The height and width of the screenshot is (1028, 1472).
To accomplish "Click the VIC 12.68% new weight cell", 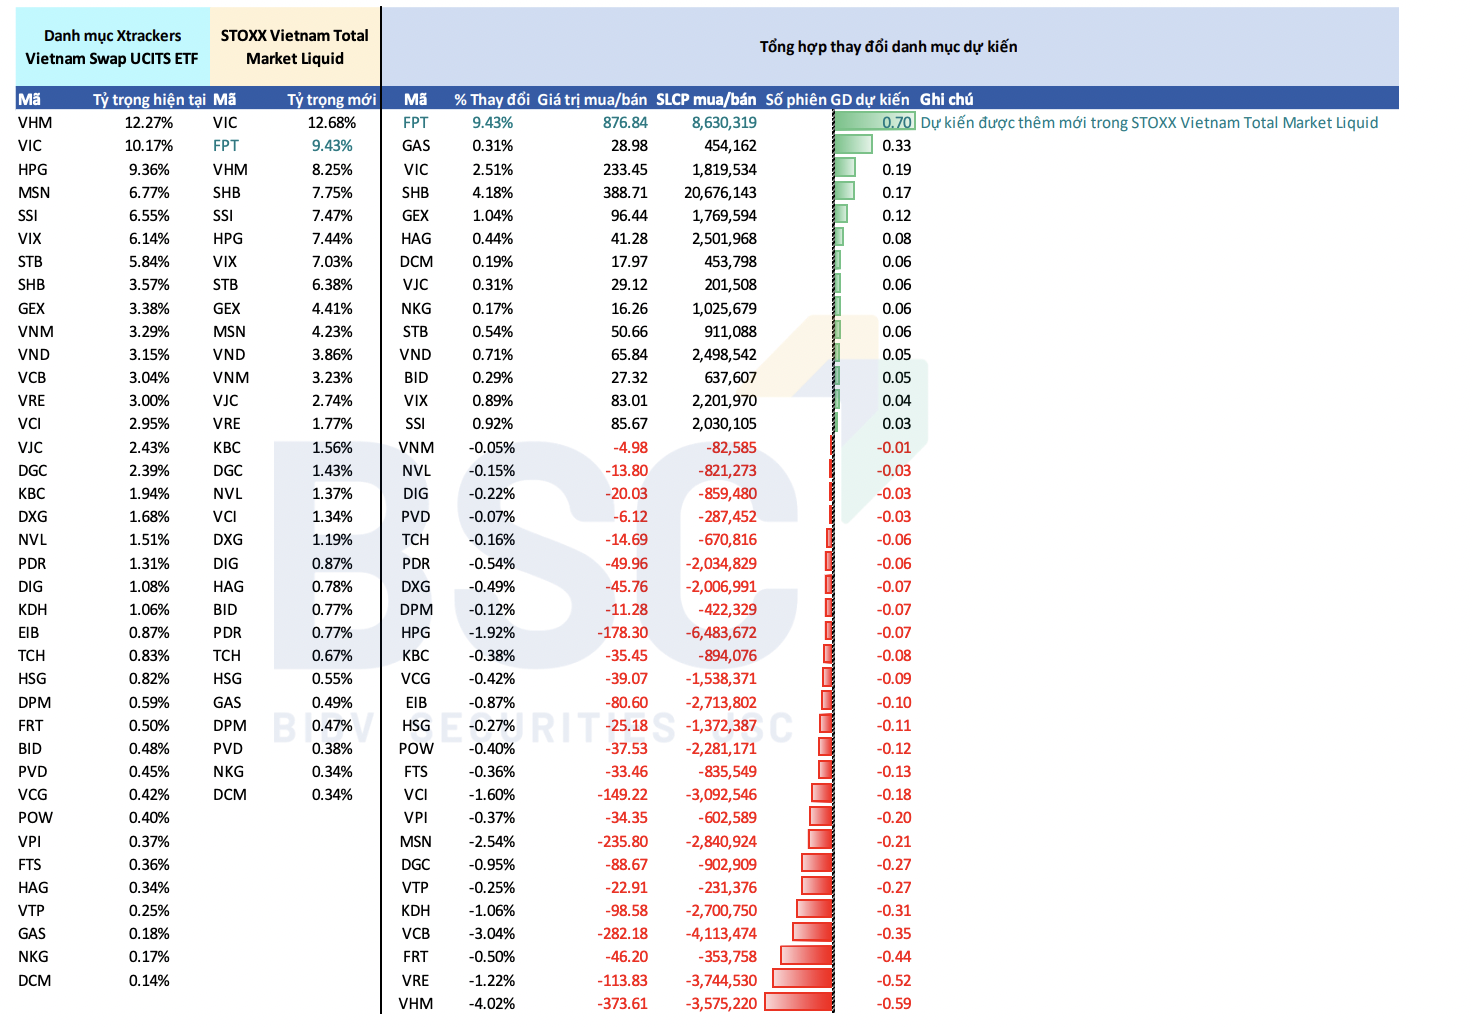I will point(332,123).
